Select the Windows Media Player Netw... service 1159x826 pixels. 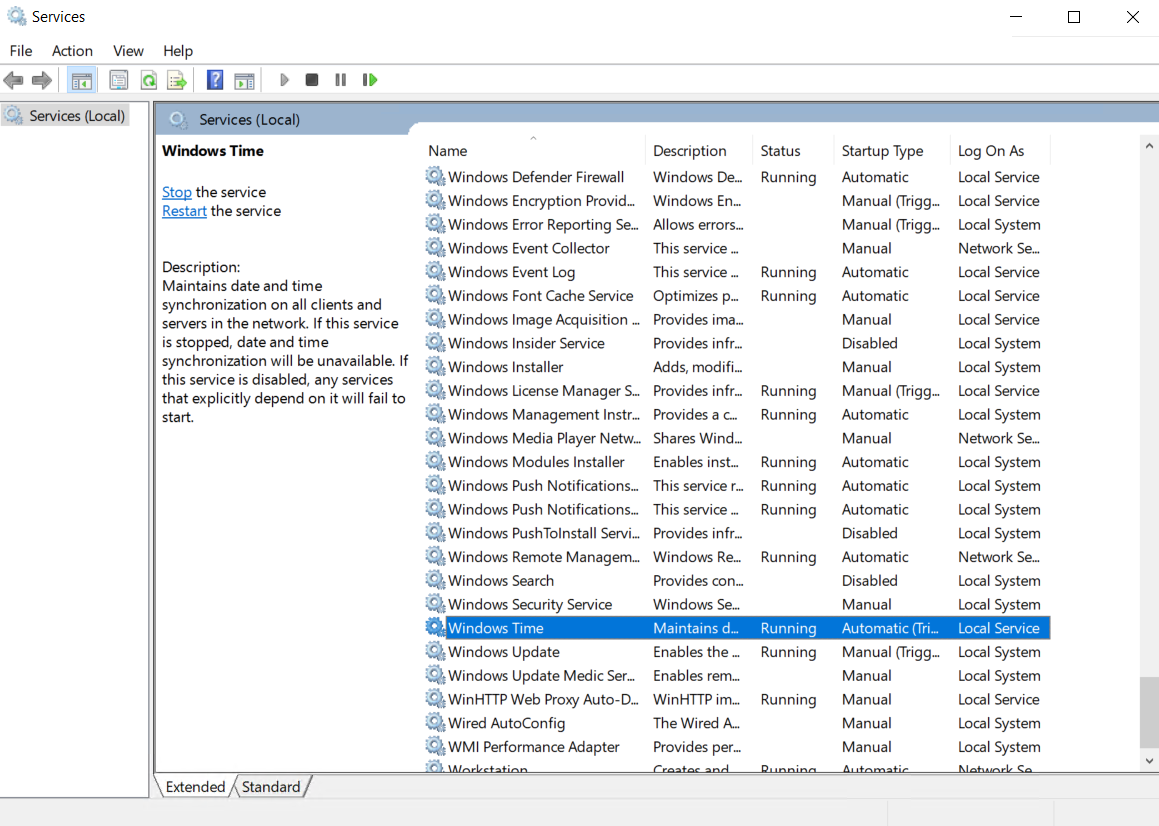pyautogui.click(x=737, y=438)
